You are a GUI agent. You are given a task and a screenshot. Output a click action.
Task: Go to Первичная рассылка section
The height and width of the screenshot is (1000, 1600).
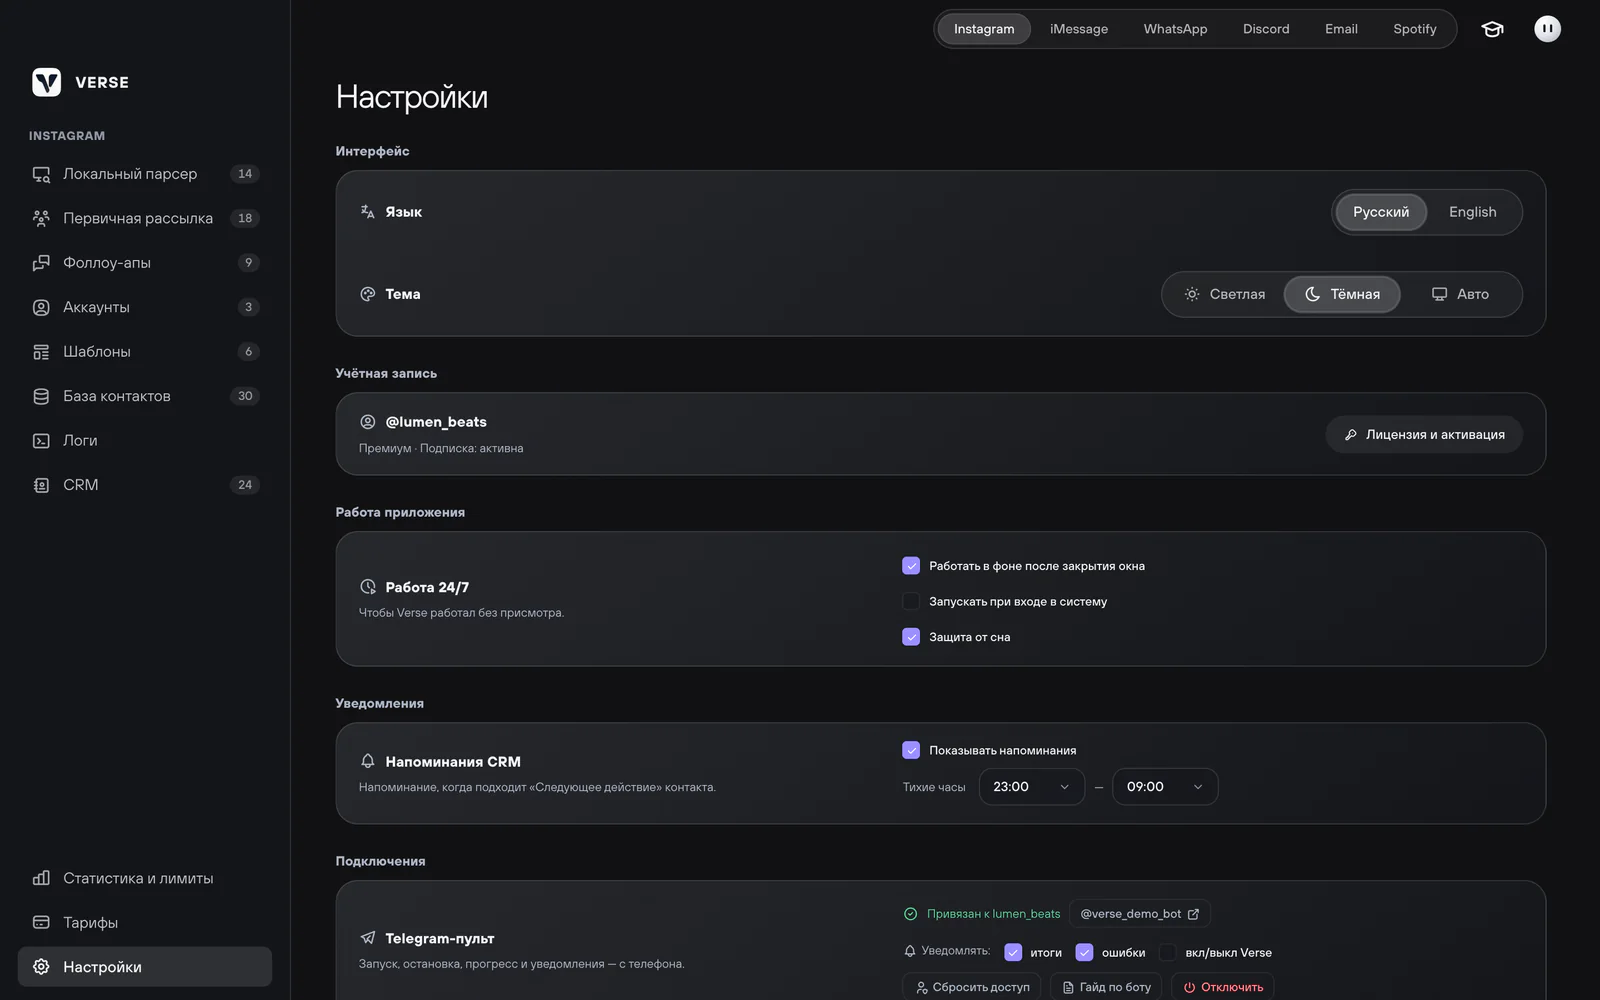pos(145,218)
